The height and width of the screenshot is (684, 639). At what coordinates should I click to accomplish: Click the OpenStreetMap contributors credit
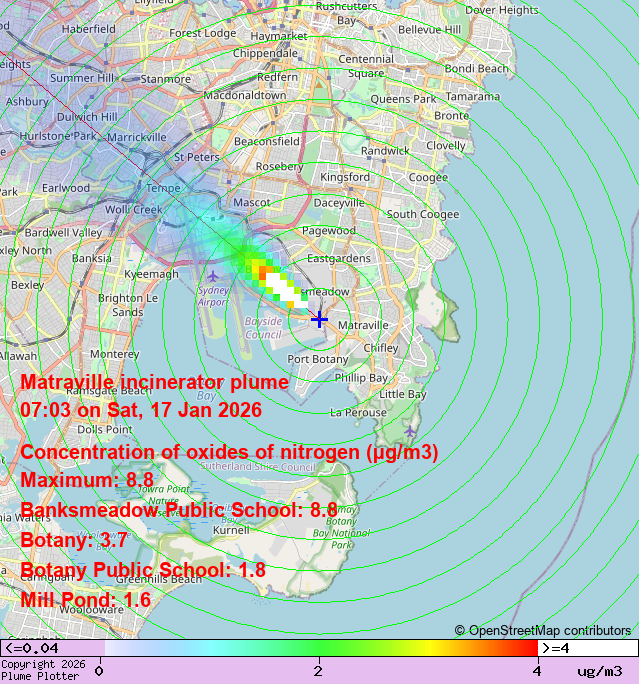pos(543,630)
